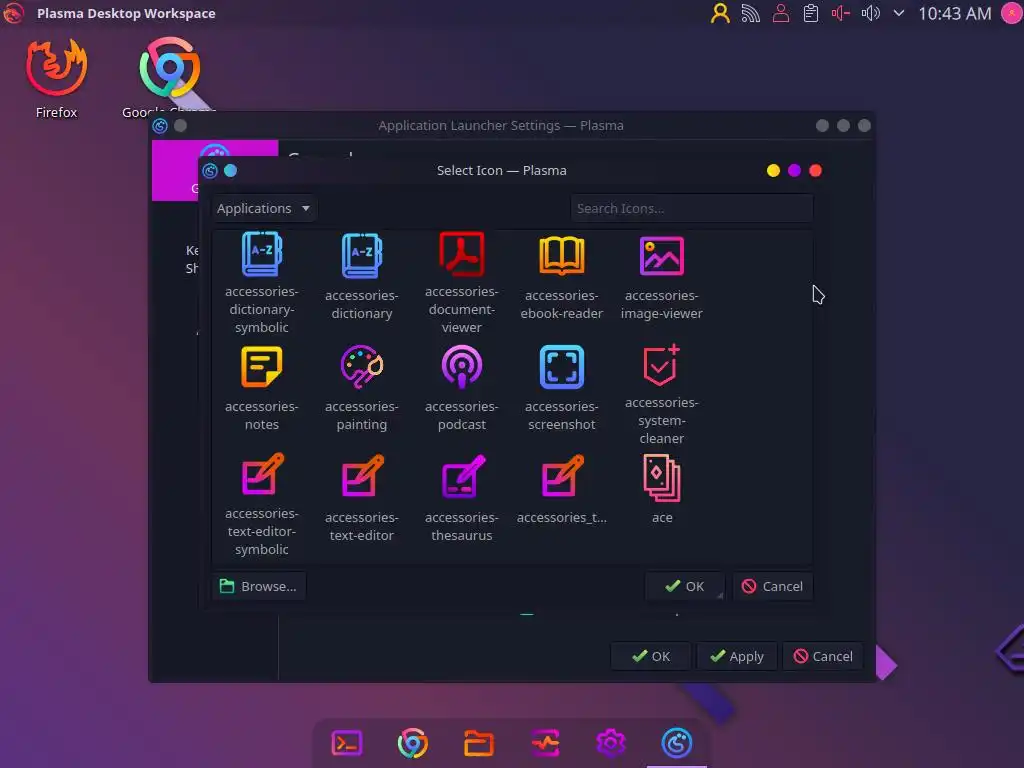Open the network tray icon

(750, 13)
